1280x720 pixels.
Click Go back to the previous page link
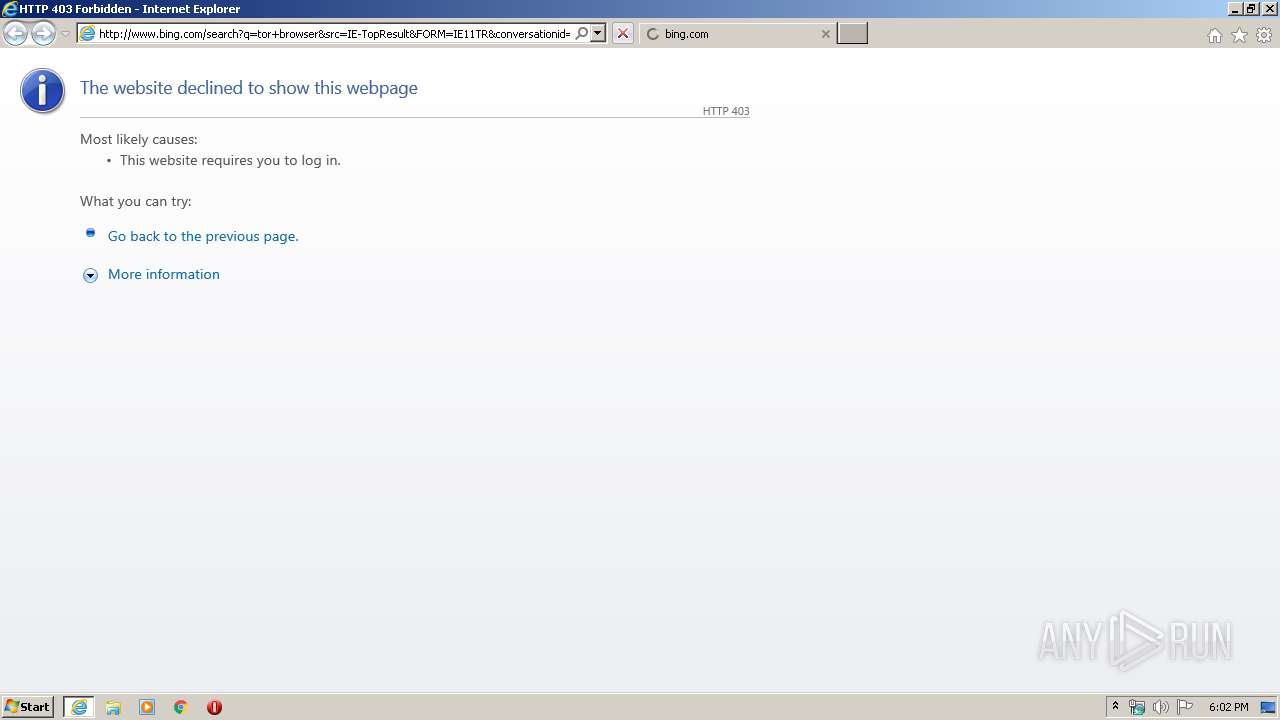click(203, 236)
